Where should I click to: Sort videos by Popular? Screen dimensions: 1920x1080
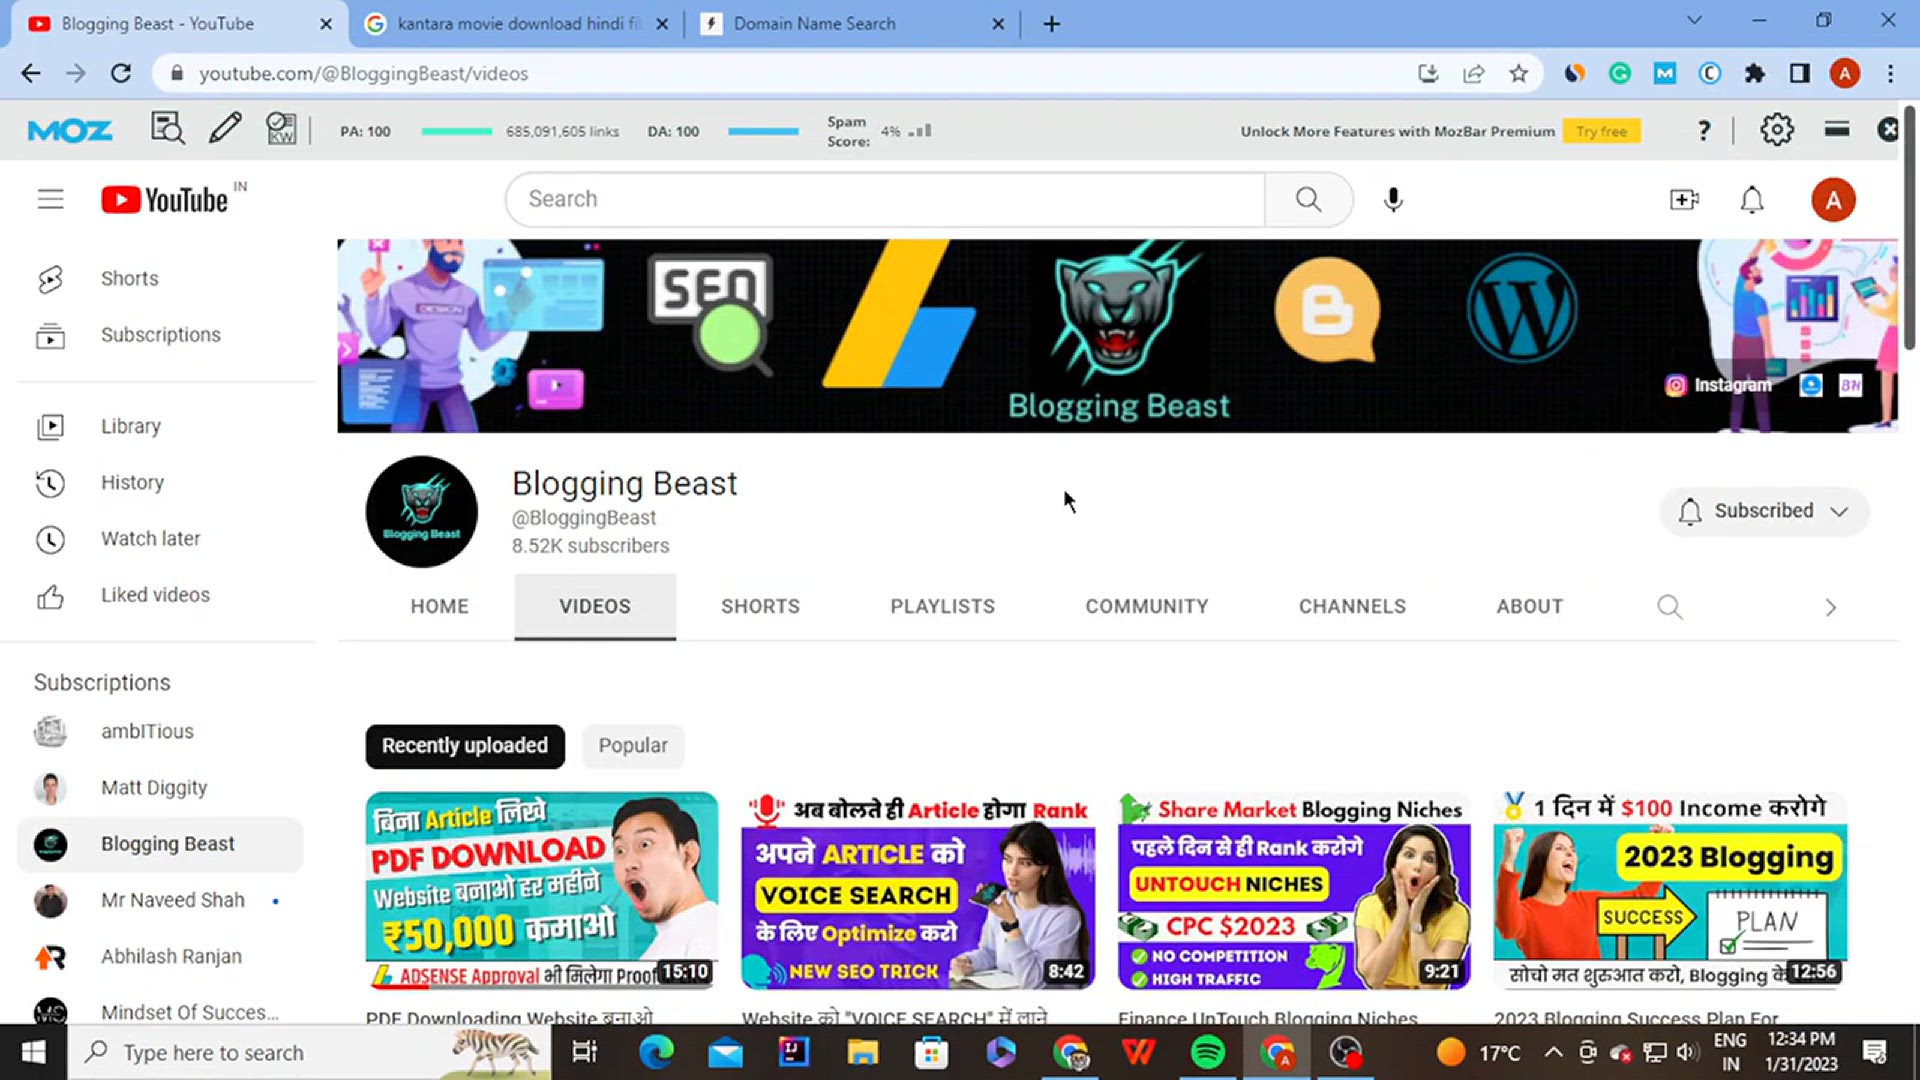point(633,746)
